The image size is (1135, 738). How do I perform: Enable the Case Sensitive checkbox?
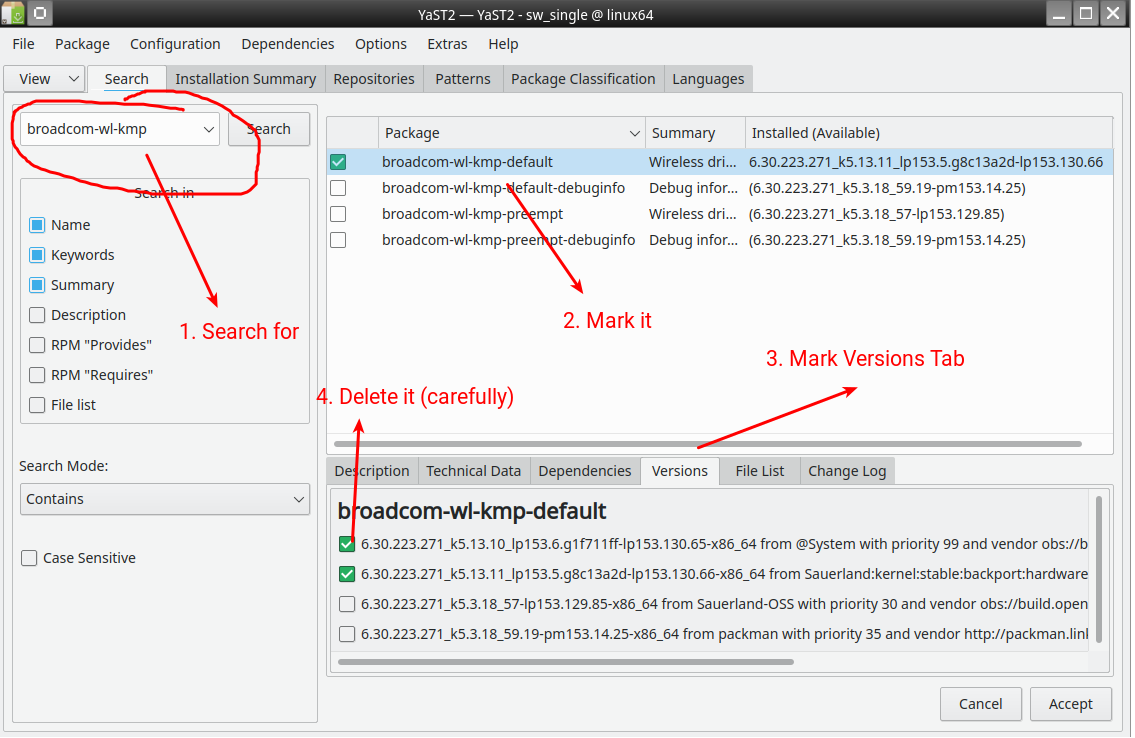[x=29, y=558]
